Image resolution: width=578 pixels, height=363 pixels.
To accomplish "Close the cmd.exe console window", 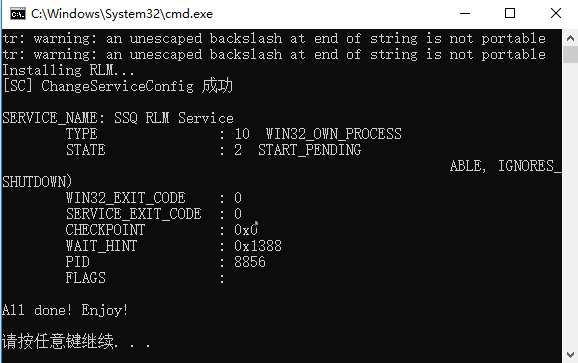I will [x=556, y=14].
